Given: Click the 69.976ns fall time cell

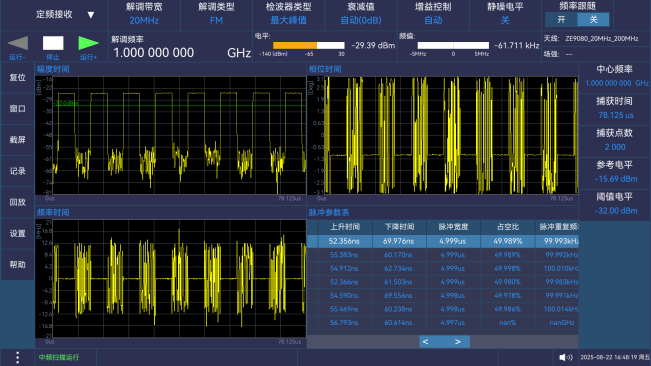Looking at the screenshot, I should (399, 241).
